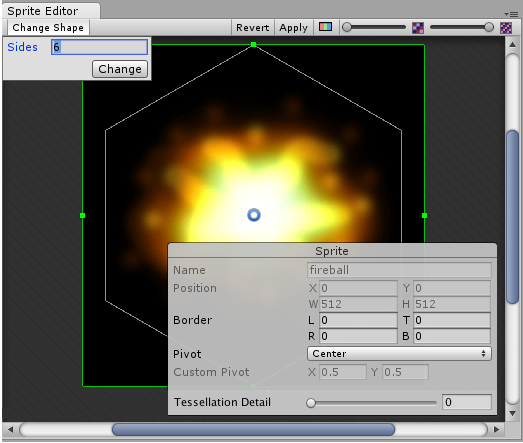Select the left green sprite rect handle

(82, 215)
